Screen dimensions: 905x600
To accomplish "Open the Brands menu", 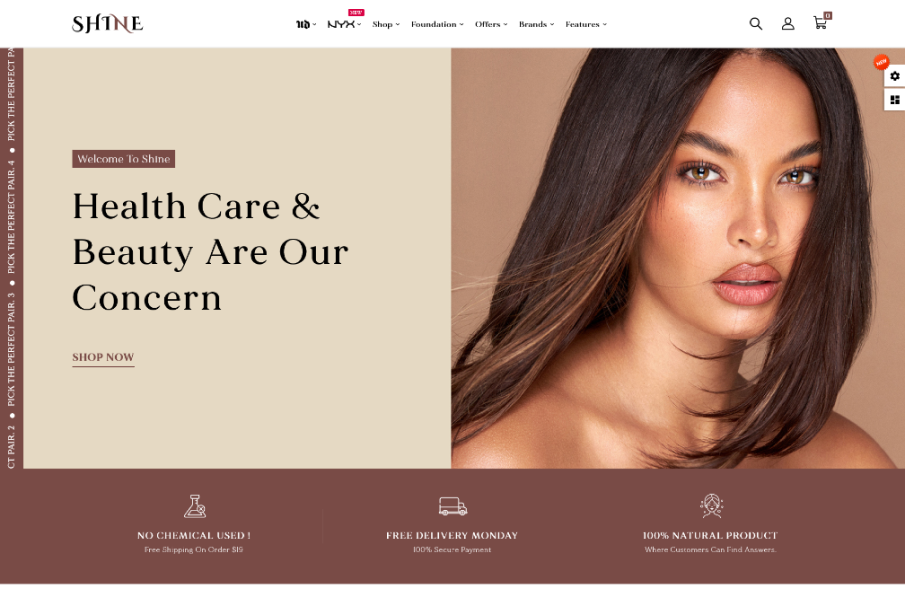I will pos(536,24).
